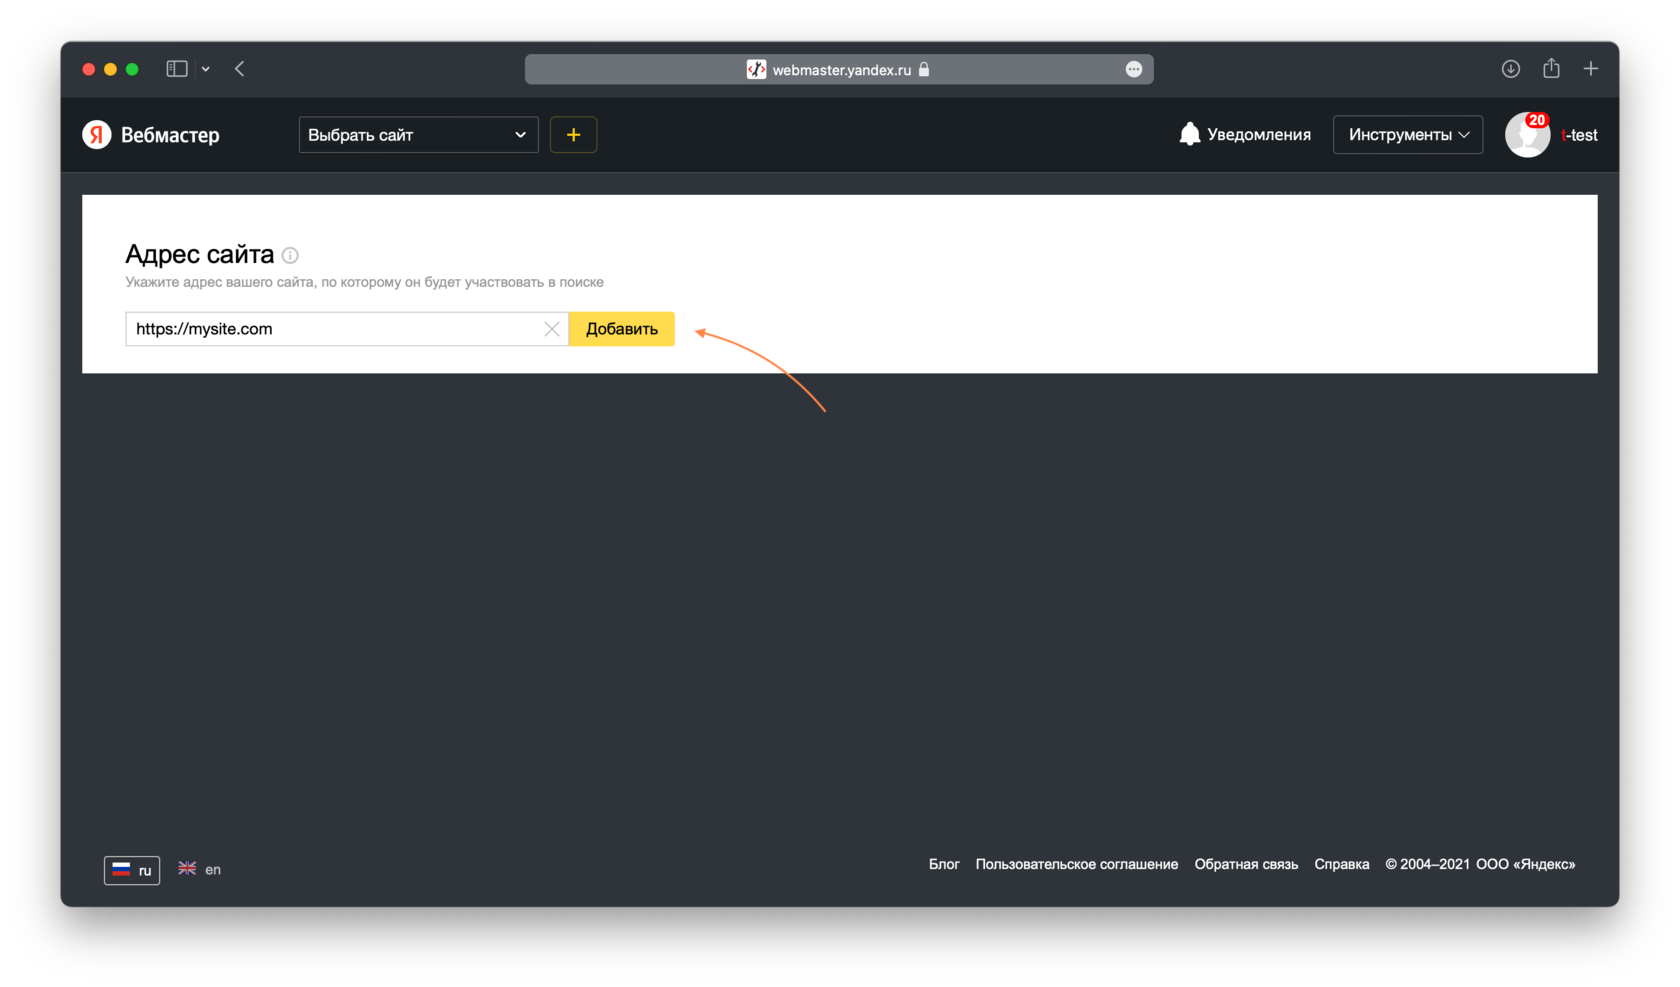The width and height of the screenshot is (1680, 987).
Task: Expand the sidebar chevron dropdown
Action: (x=205, y=69)
